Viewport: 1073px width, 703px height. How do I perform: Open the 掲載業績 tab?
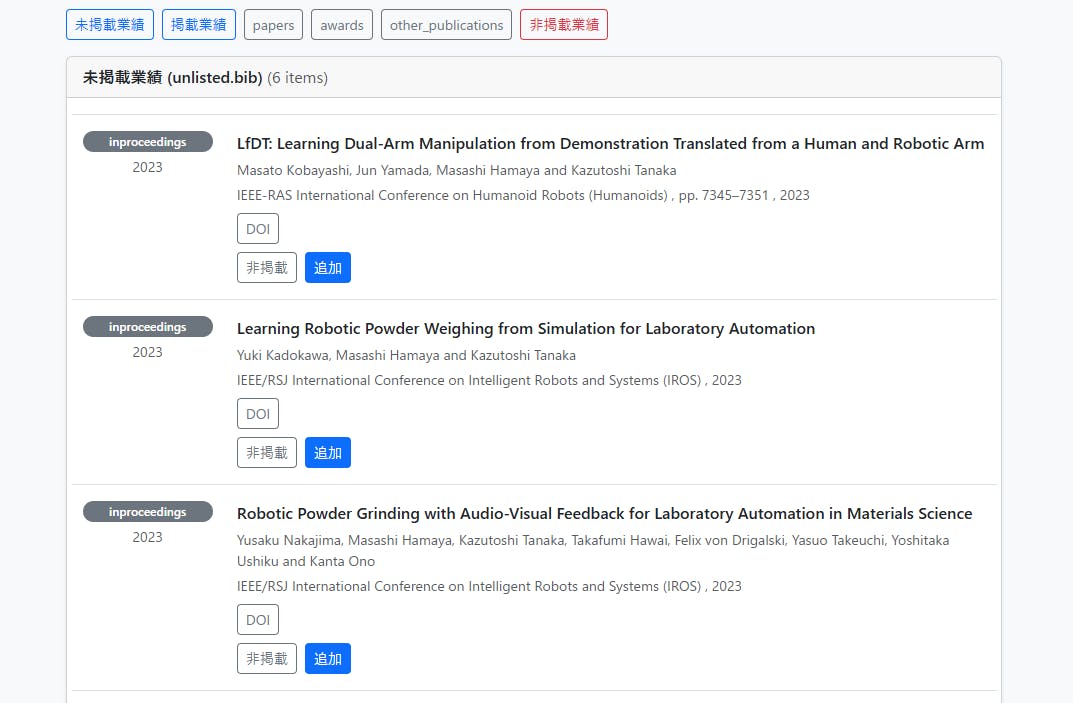199,25
